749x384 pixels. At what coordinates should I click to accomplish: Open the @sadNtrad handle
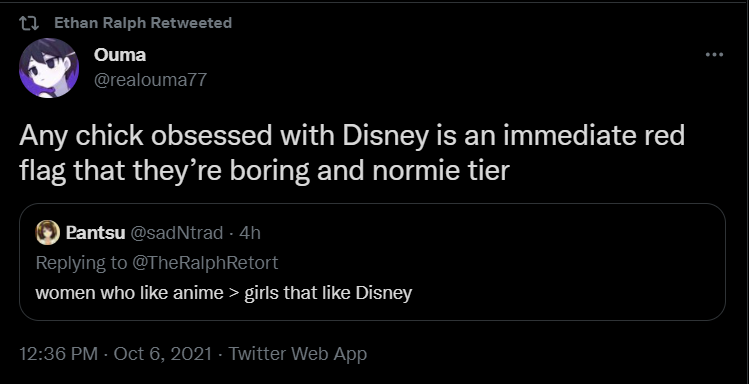176,233
